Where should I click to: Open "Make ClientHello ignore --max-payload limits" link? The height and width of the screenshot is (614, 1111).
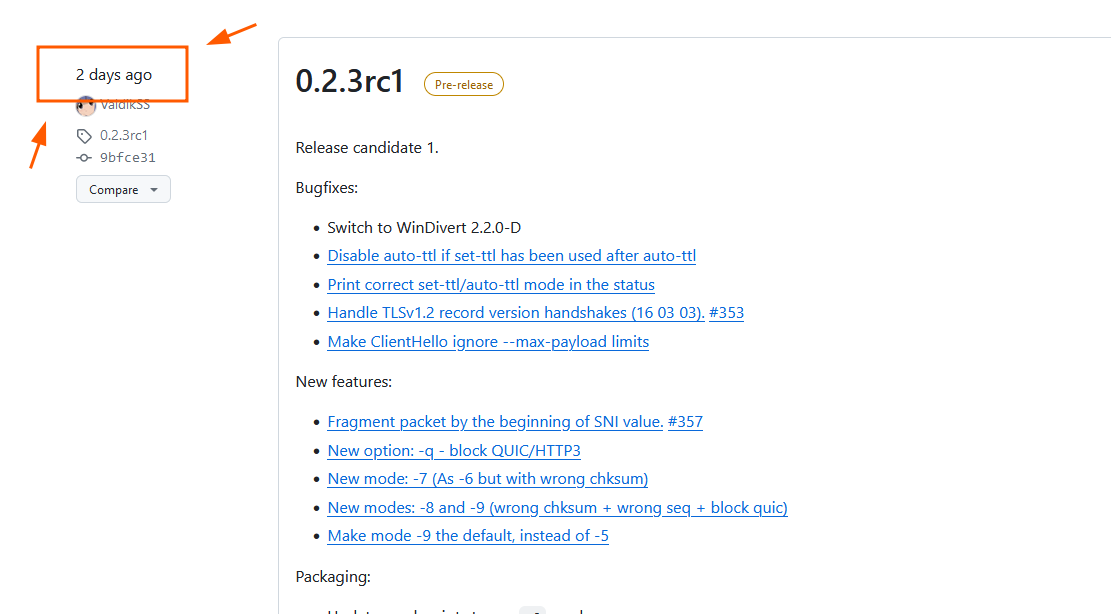point(488,342)
